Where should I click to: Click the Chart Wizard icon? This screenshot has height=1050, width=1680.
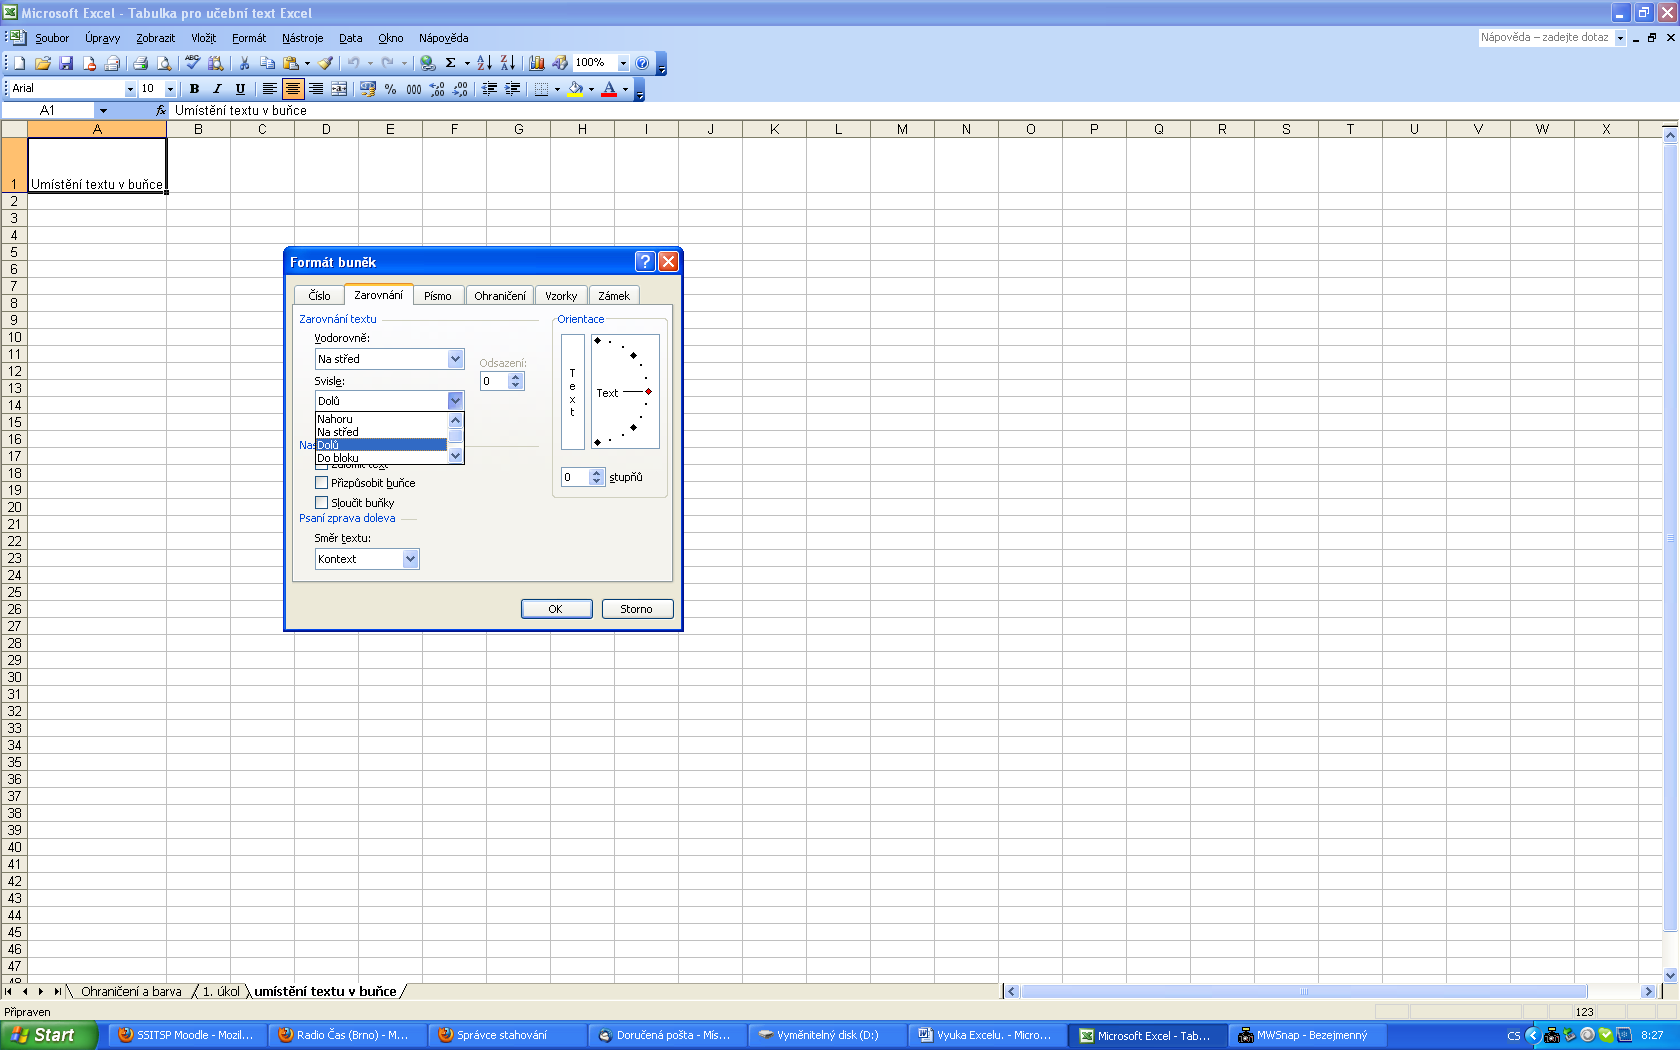[x=537, y=63]
